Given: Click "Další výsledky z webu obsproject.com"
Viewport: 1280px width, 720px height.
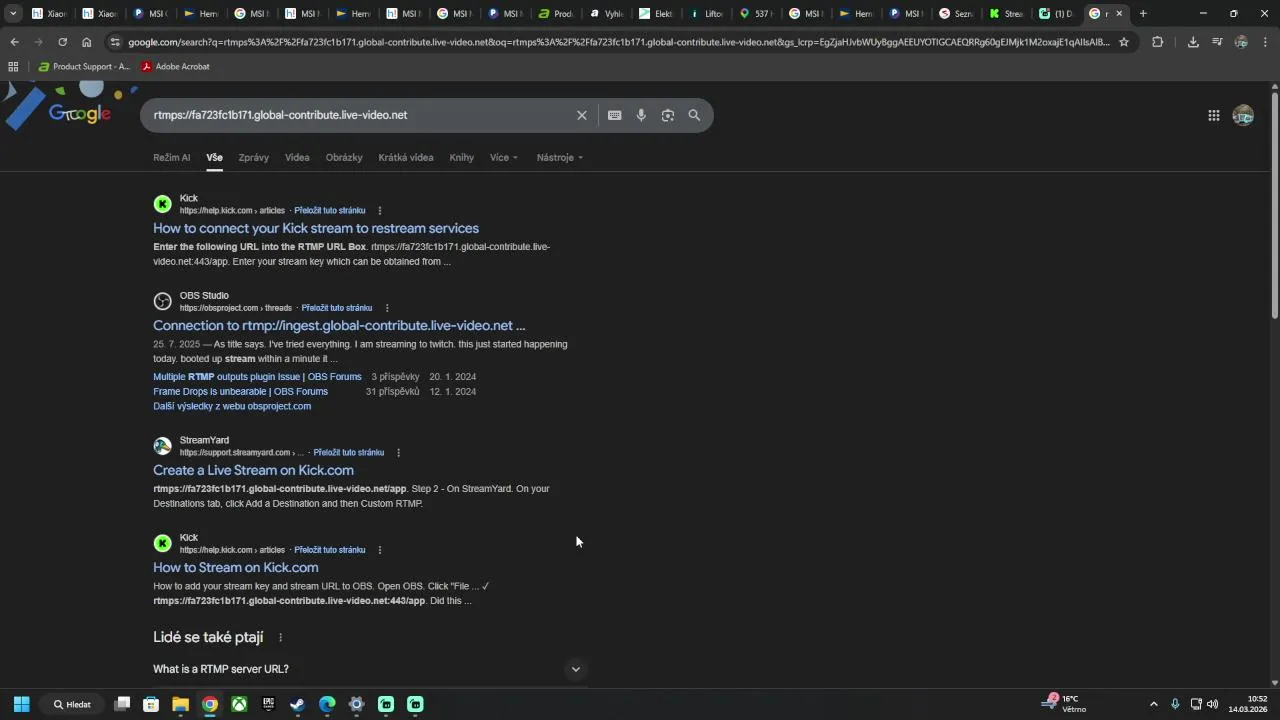Looking at the screenshot, I should (232, 406).
